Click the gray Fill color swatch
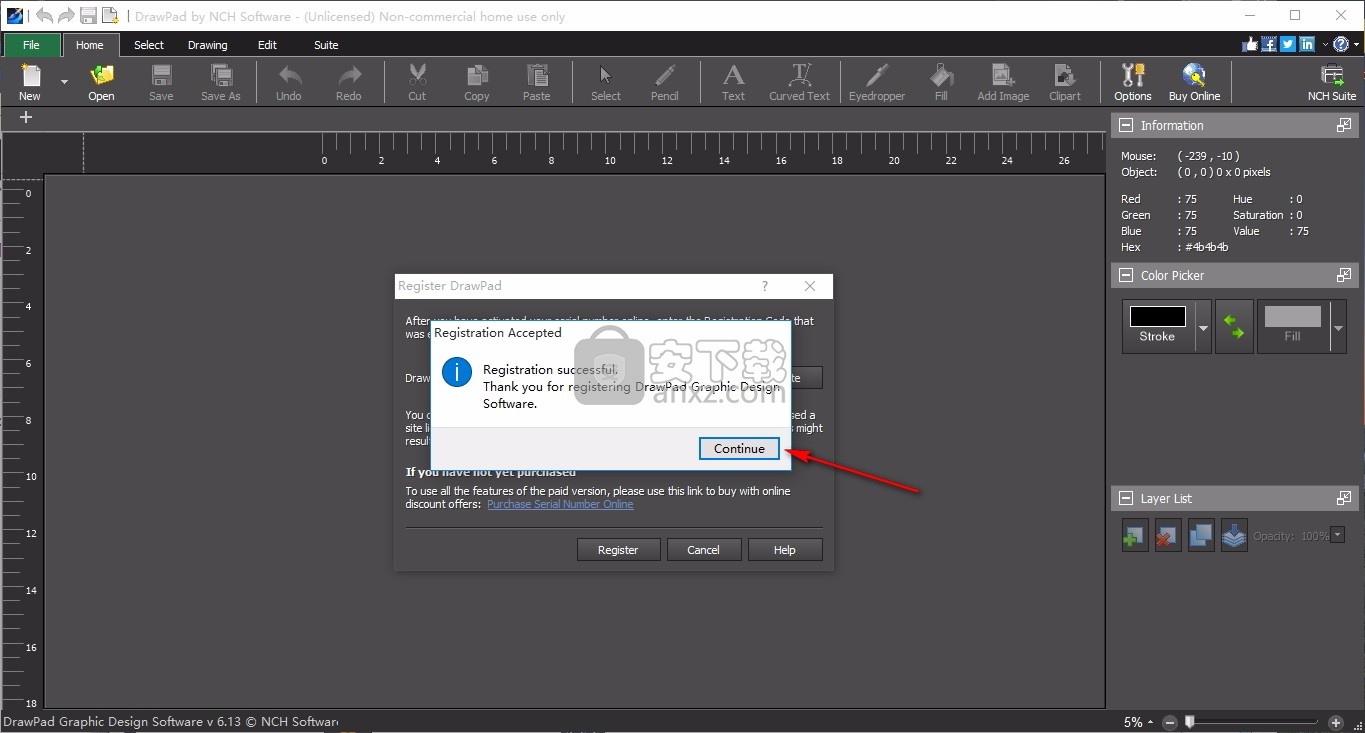This screenshot has height=733, width=1365. coord(1293,317)
